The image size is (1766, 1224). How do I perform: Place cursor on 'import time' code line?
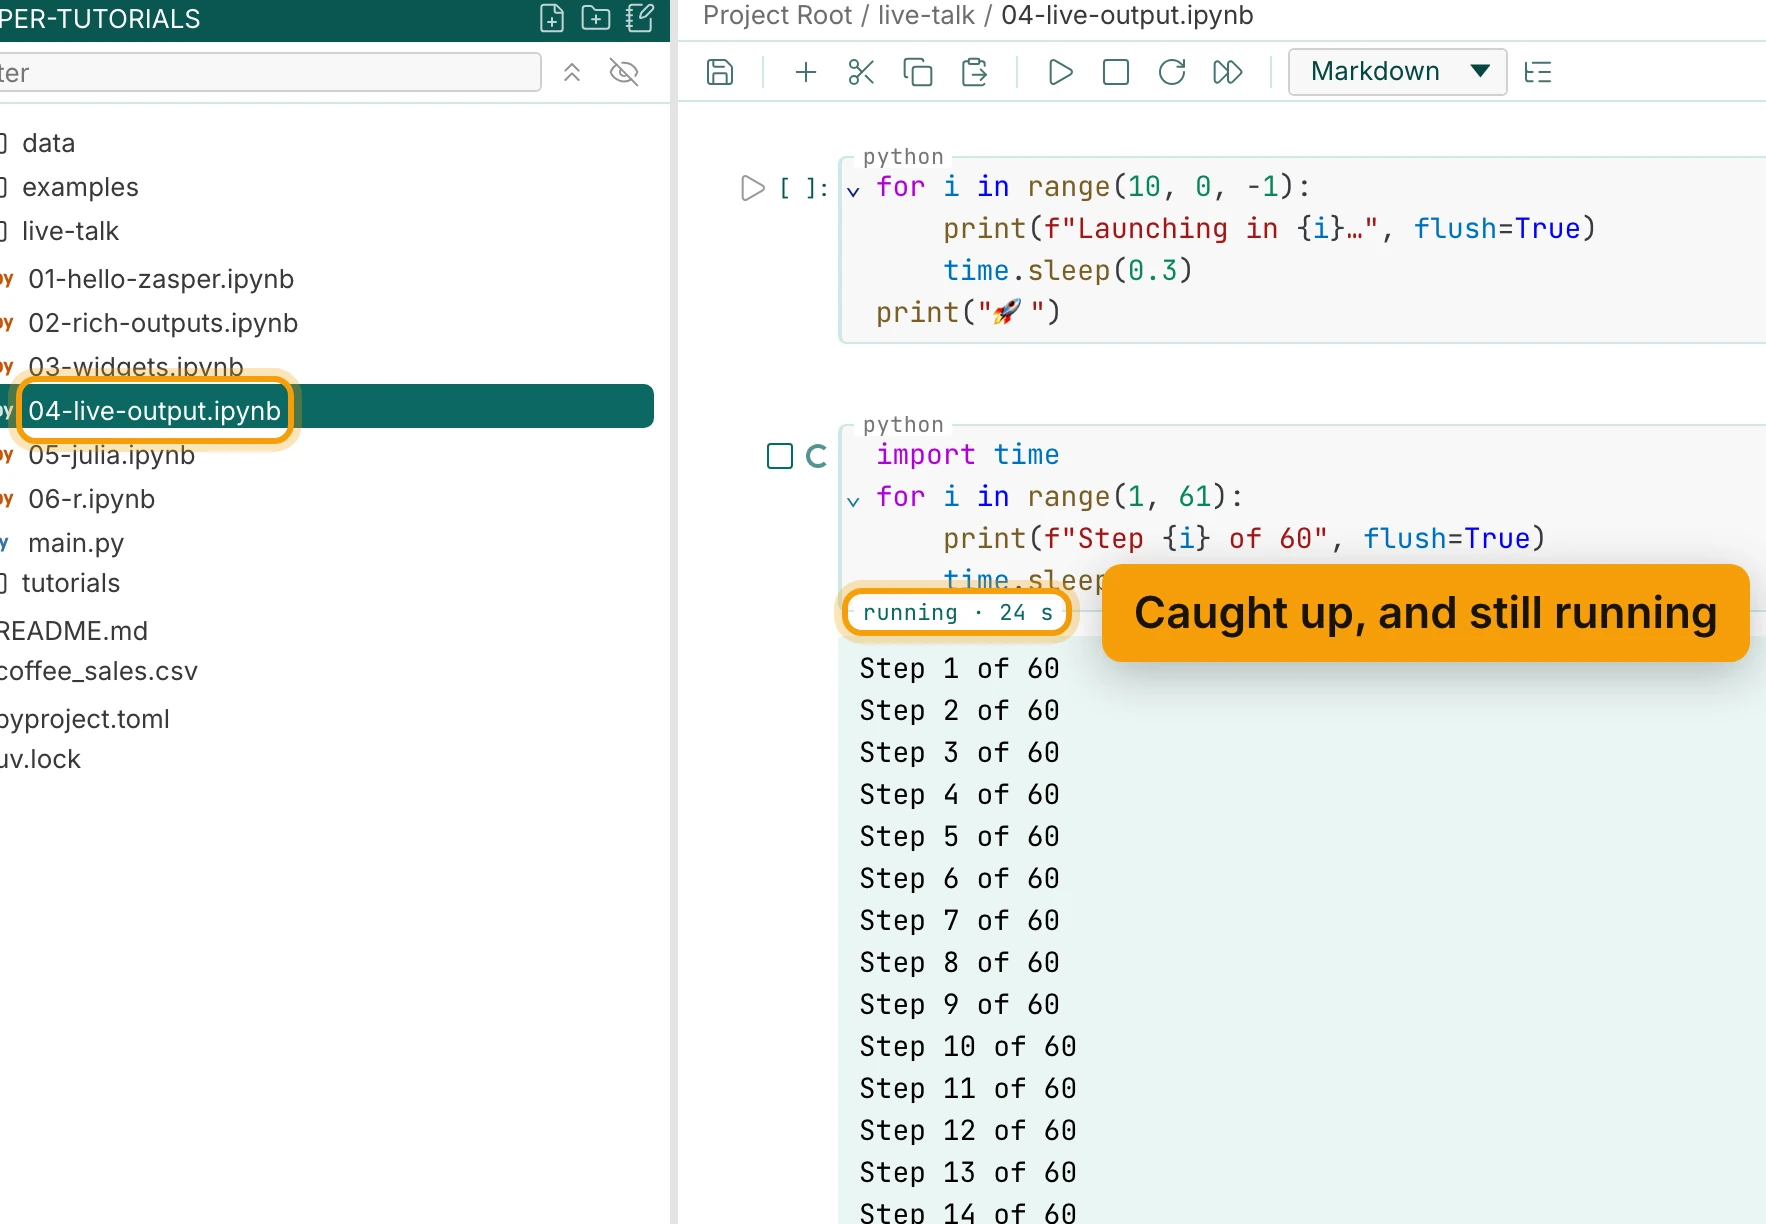click(x=967, y=455)
